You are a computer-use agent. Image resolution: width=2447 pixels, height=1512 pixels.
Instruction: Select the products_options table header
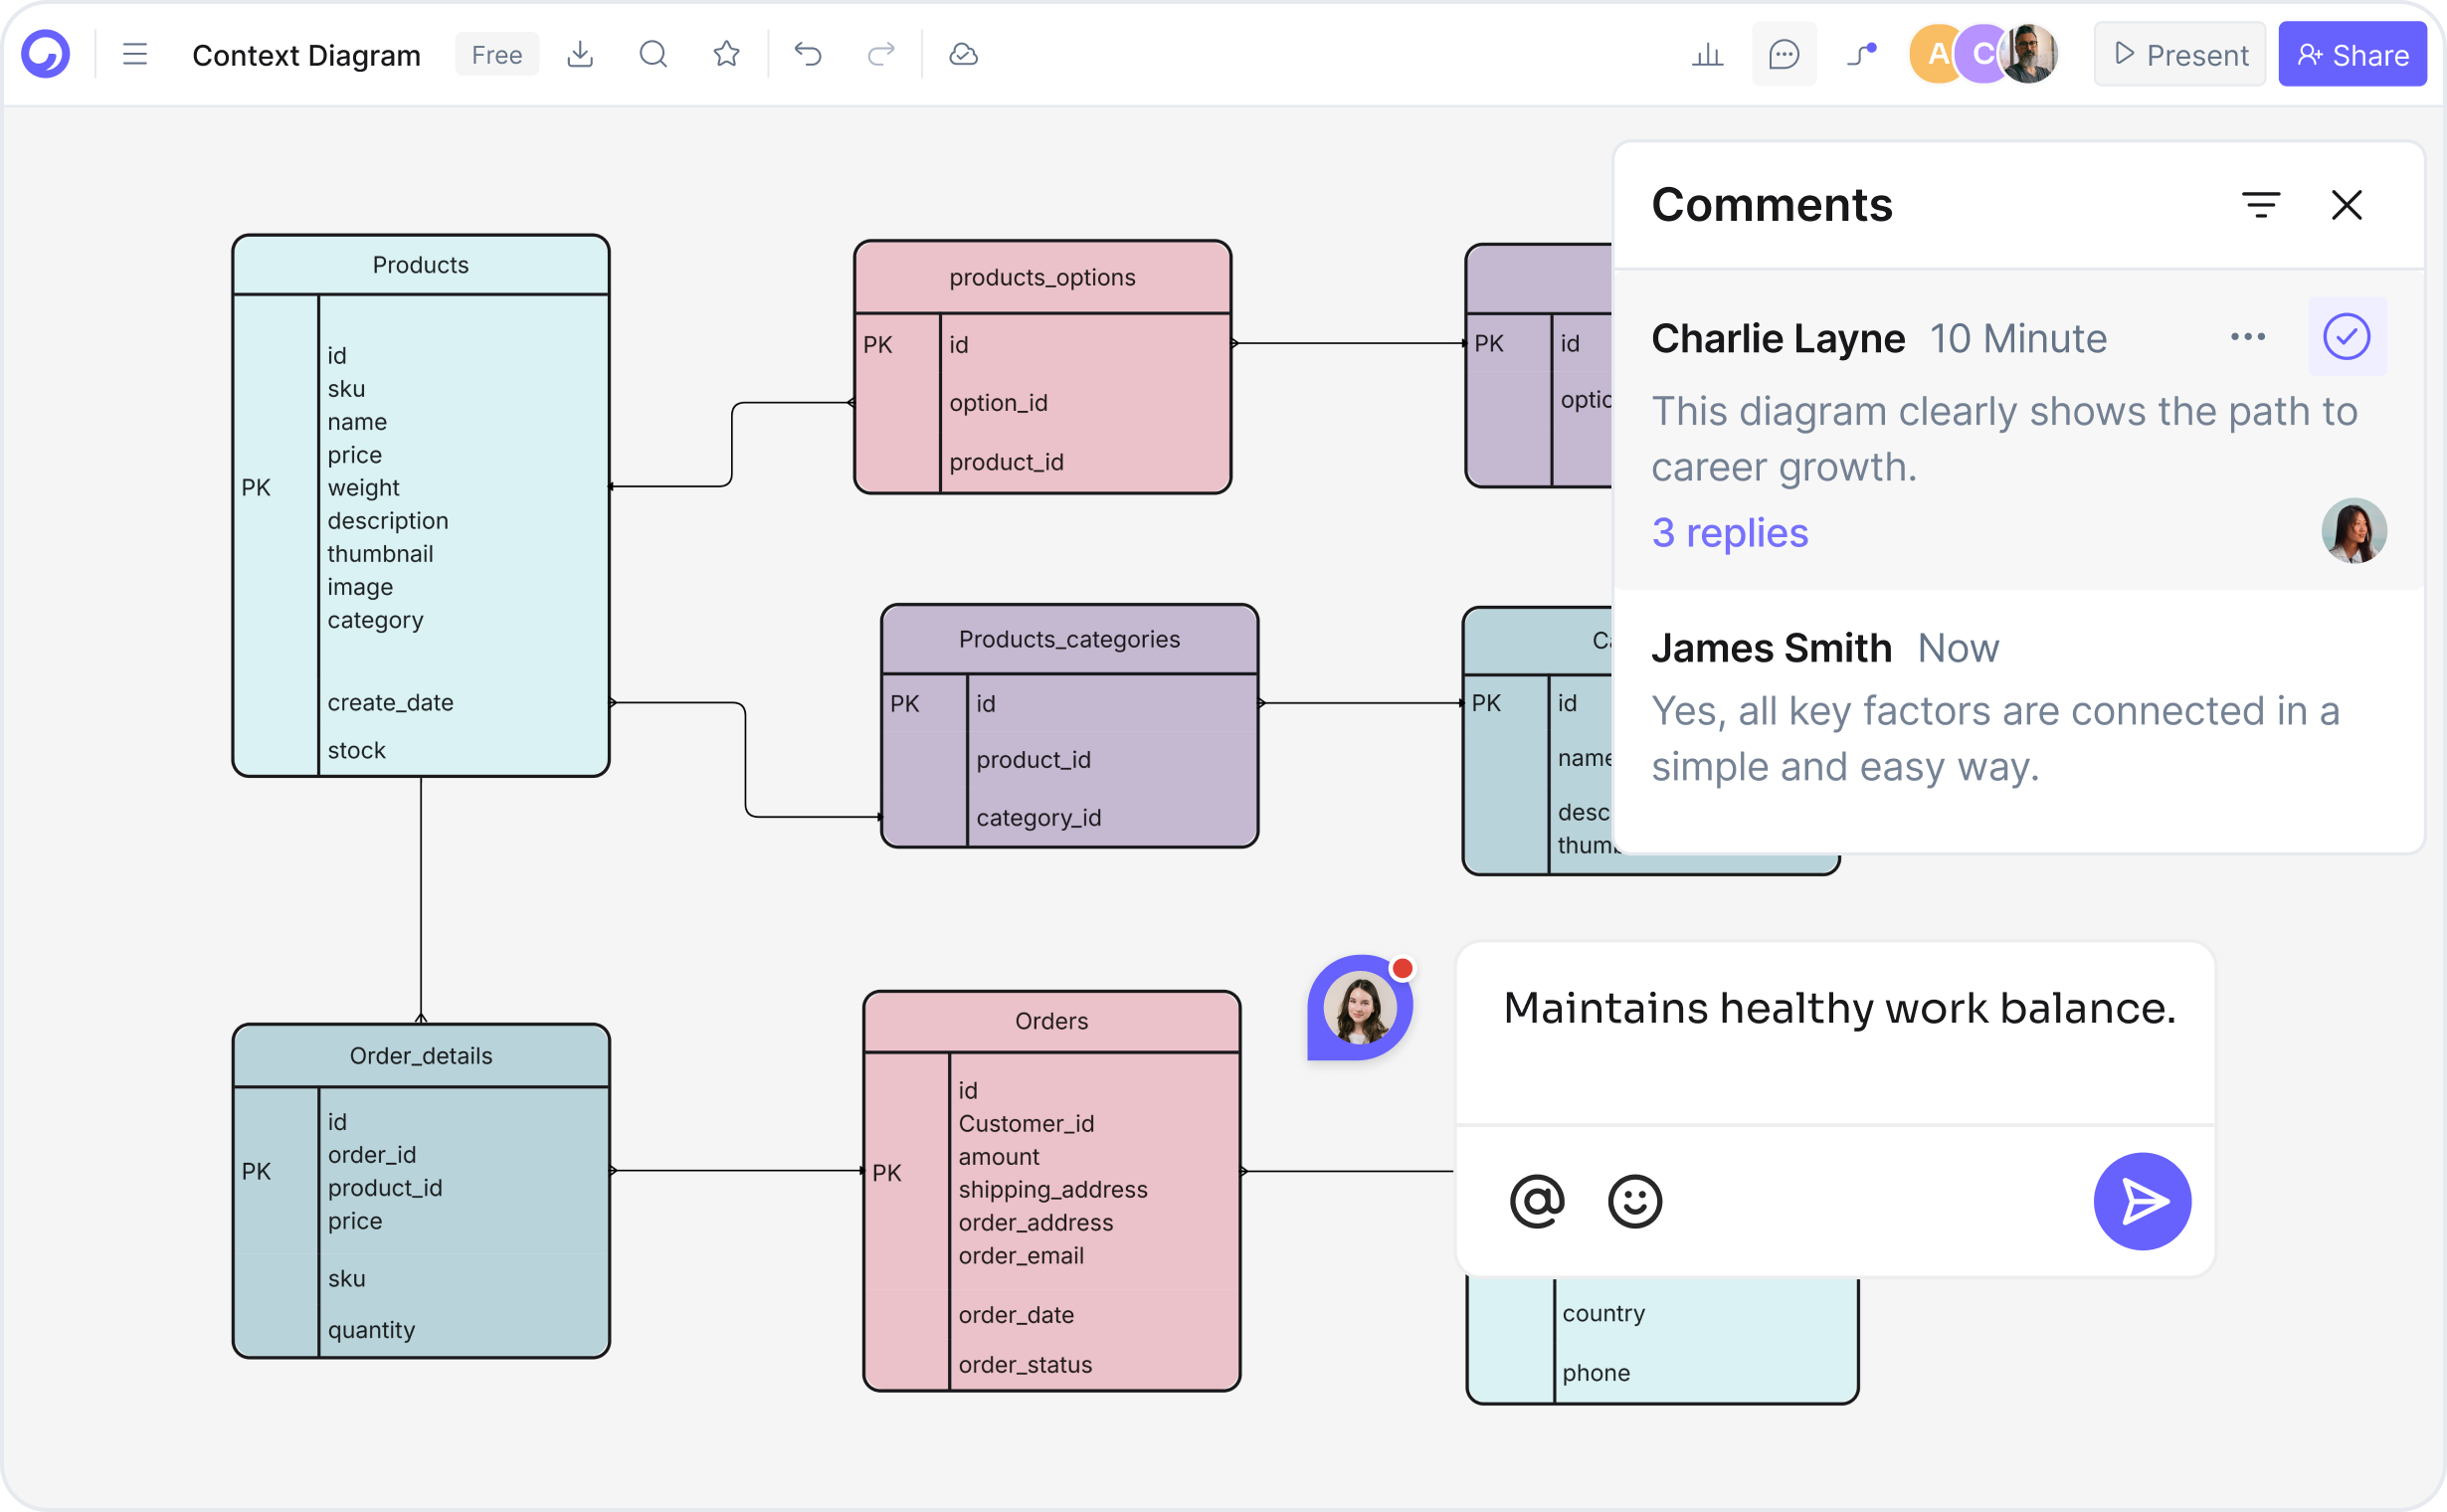click(1042, 277)
